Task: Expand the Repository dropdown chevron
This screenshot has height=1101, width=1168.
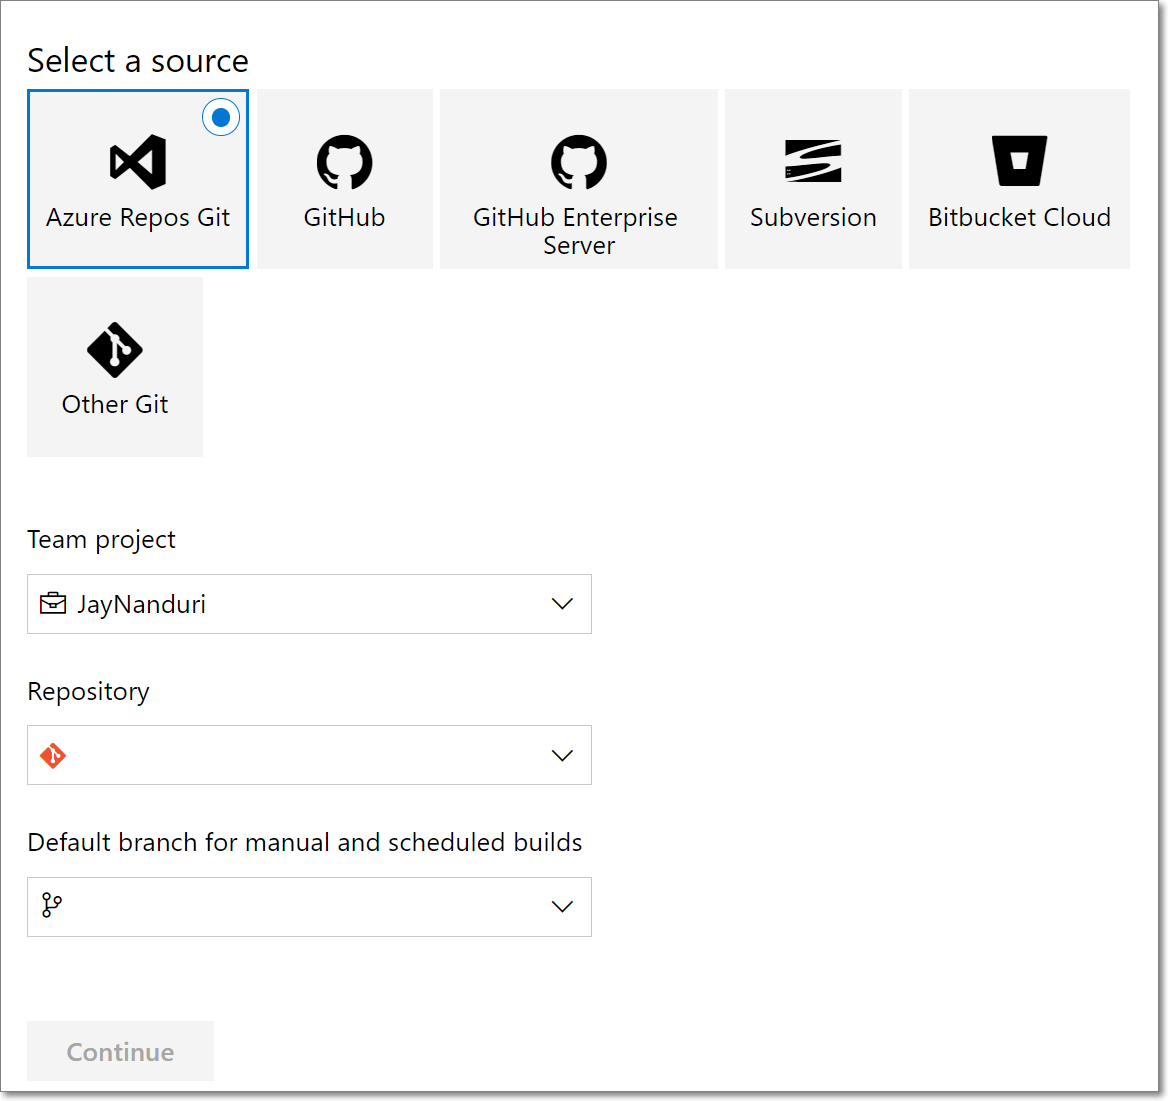Action: click(562, 755)
